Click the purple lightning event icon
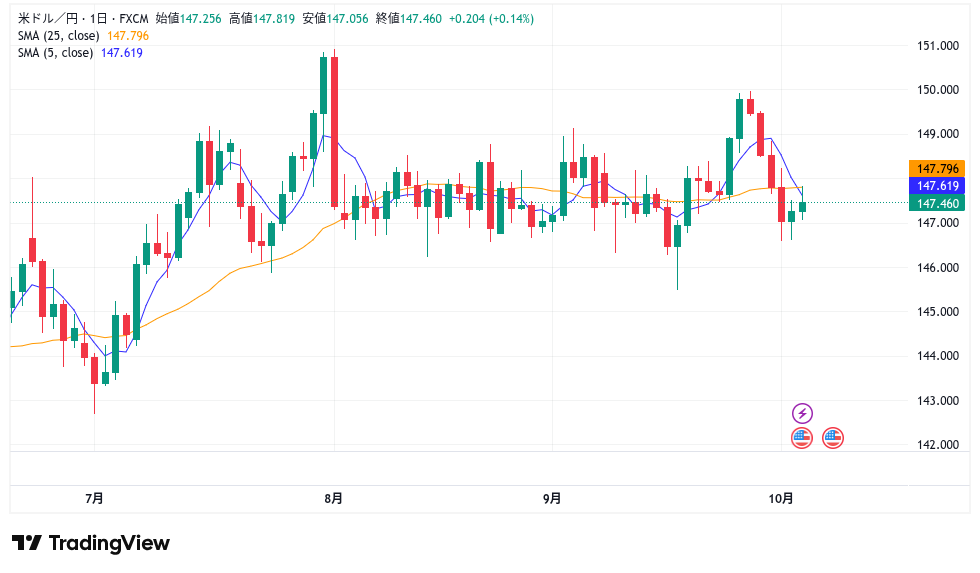 point(802,413)
